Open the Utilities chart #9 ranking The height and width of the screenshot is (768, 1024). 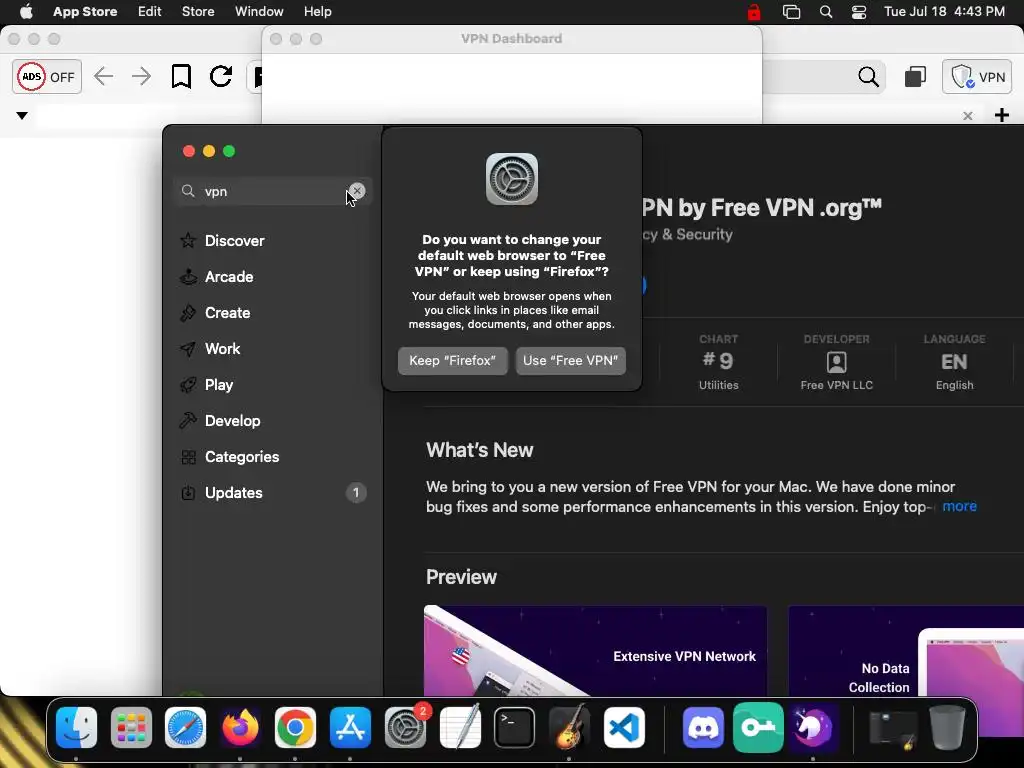(718, 362)
